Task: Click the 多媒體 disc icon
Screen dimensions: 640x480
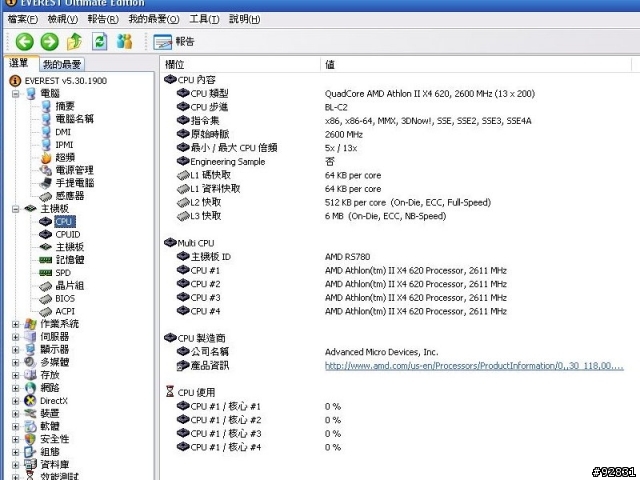Action: pyautogui.click(x=30, y=363)
